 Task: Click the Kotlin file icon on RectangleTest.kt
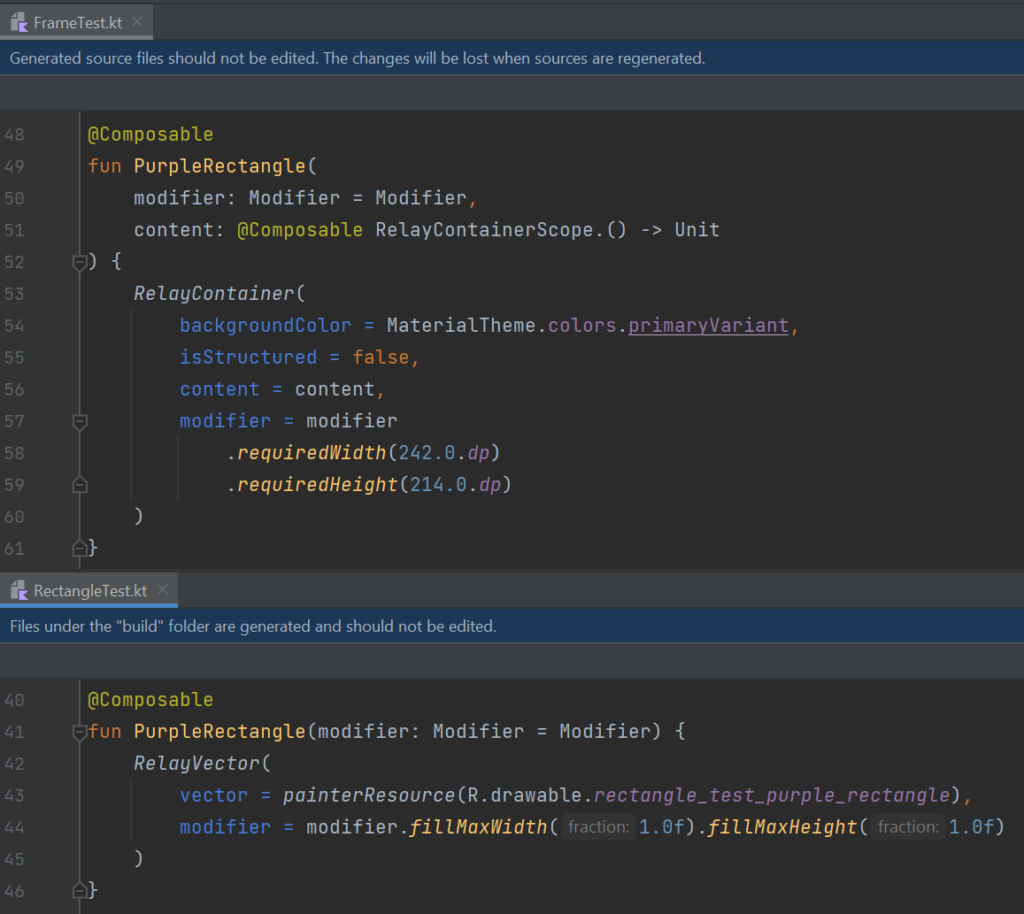pos(19,590)
